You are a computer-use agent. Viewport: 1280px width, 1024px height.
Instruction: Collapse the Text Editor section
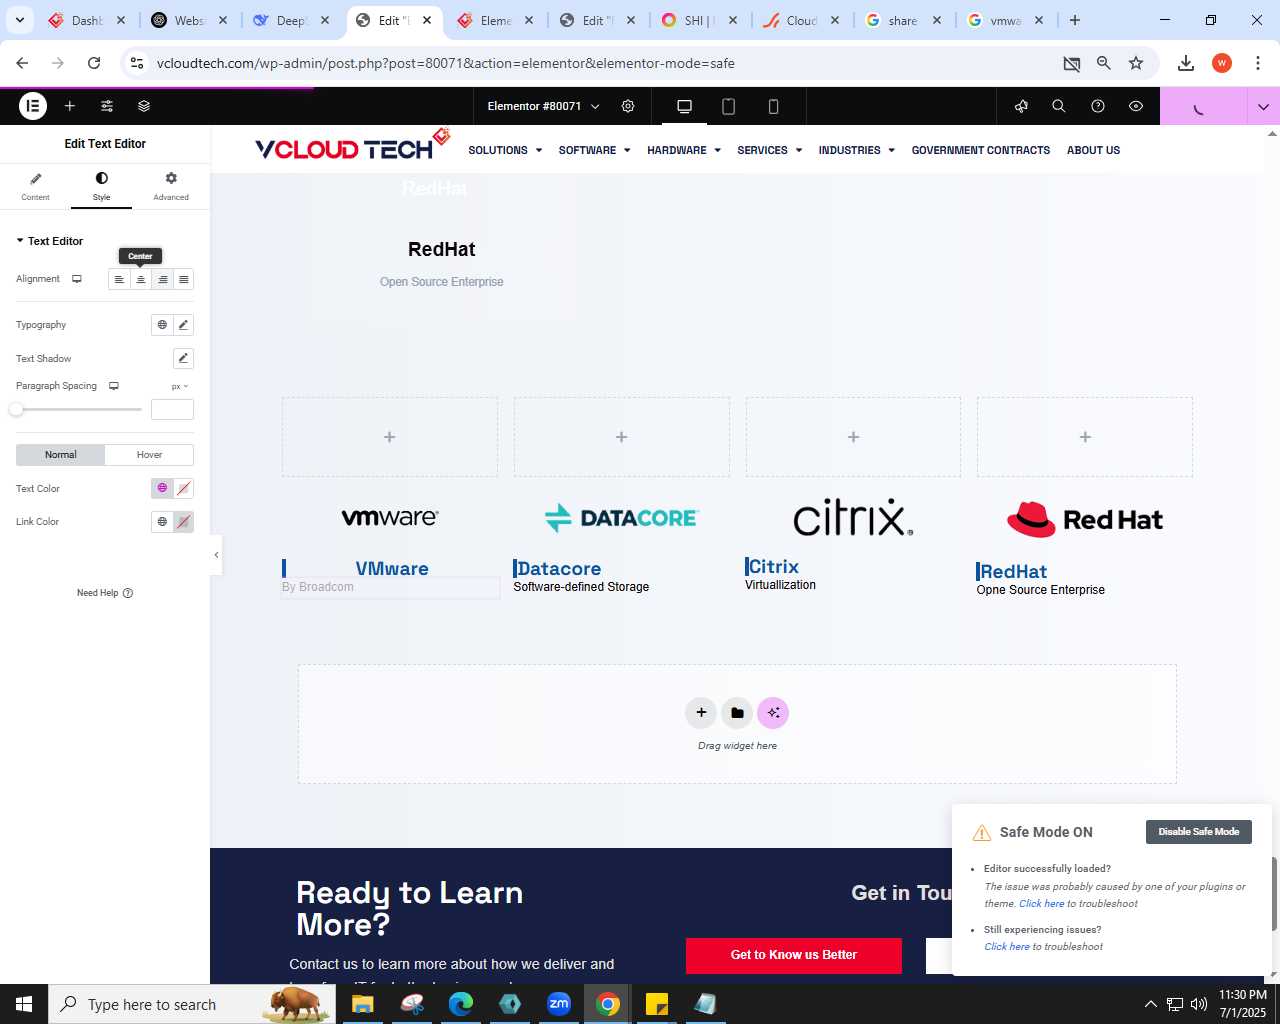pyautogui.click(x=49, y=241)
